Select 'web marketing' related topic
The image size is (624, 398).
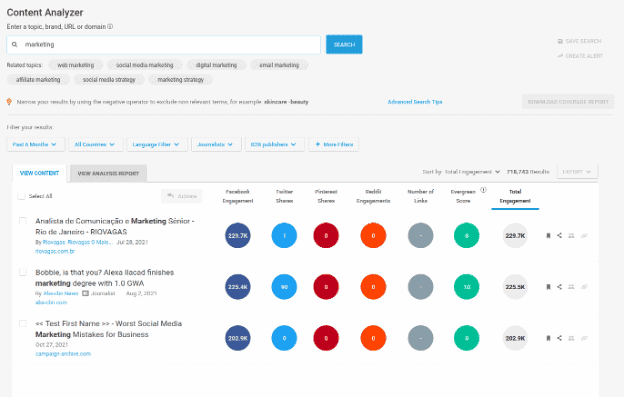(76, 65)
